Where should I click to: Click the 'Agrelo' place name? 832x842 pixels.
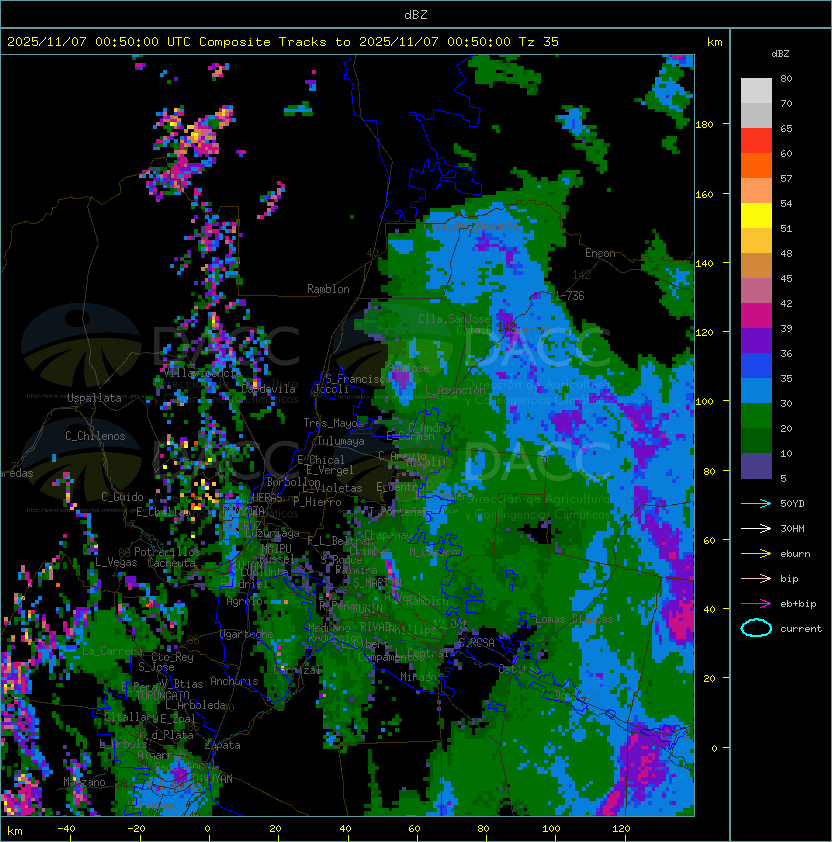[244, 601]
